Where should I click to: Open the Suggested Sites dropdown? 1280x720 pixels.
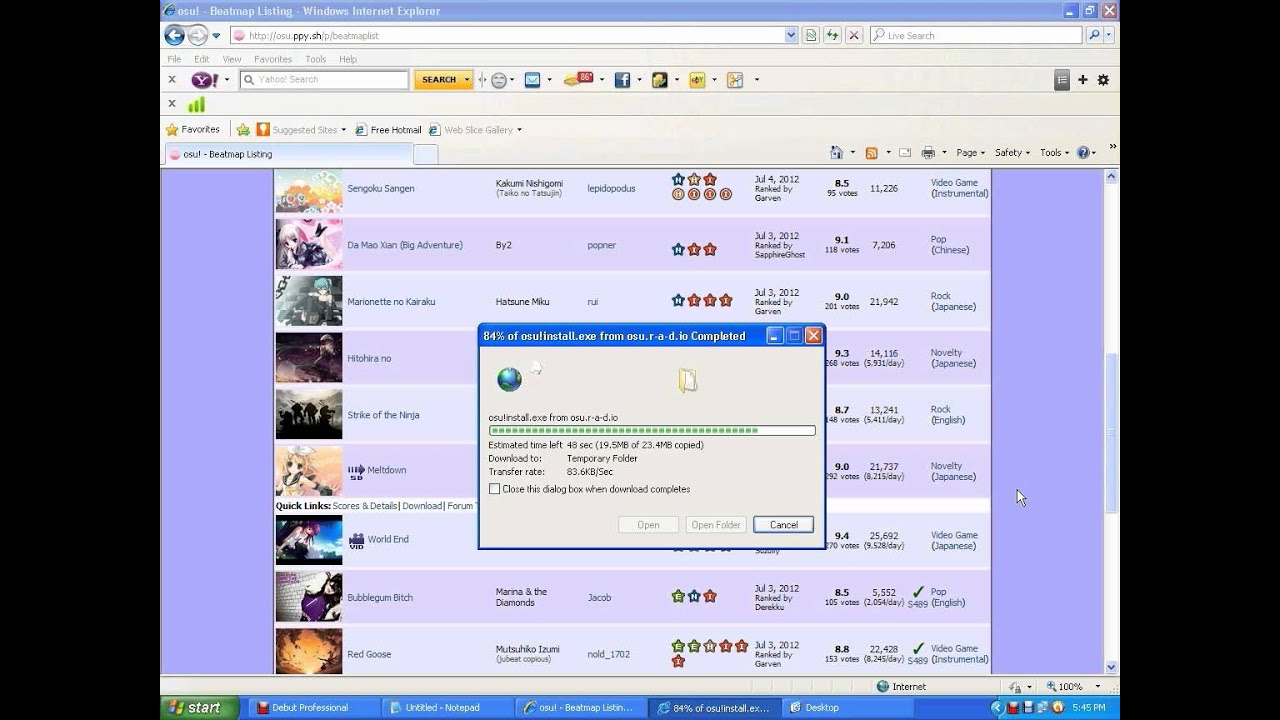coord(343,130)
